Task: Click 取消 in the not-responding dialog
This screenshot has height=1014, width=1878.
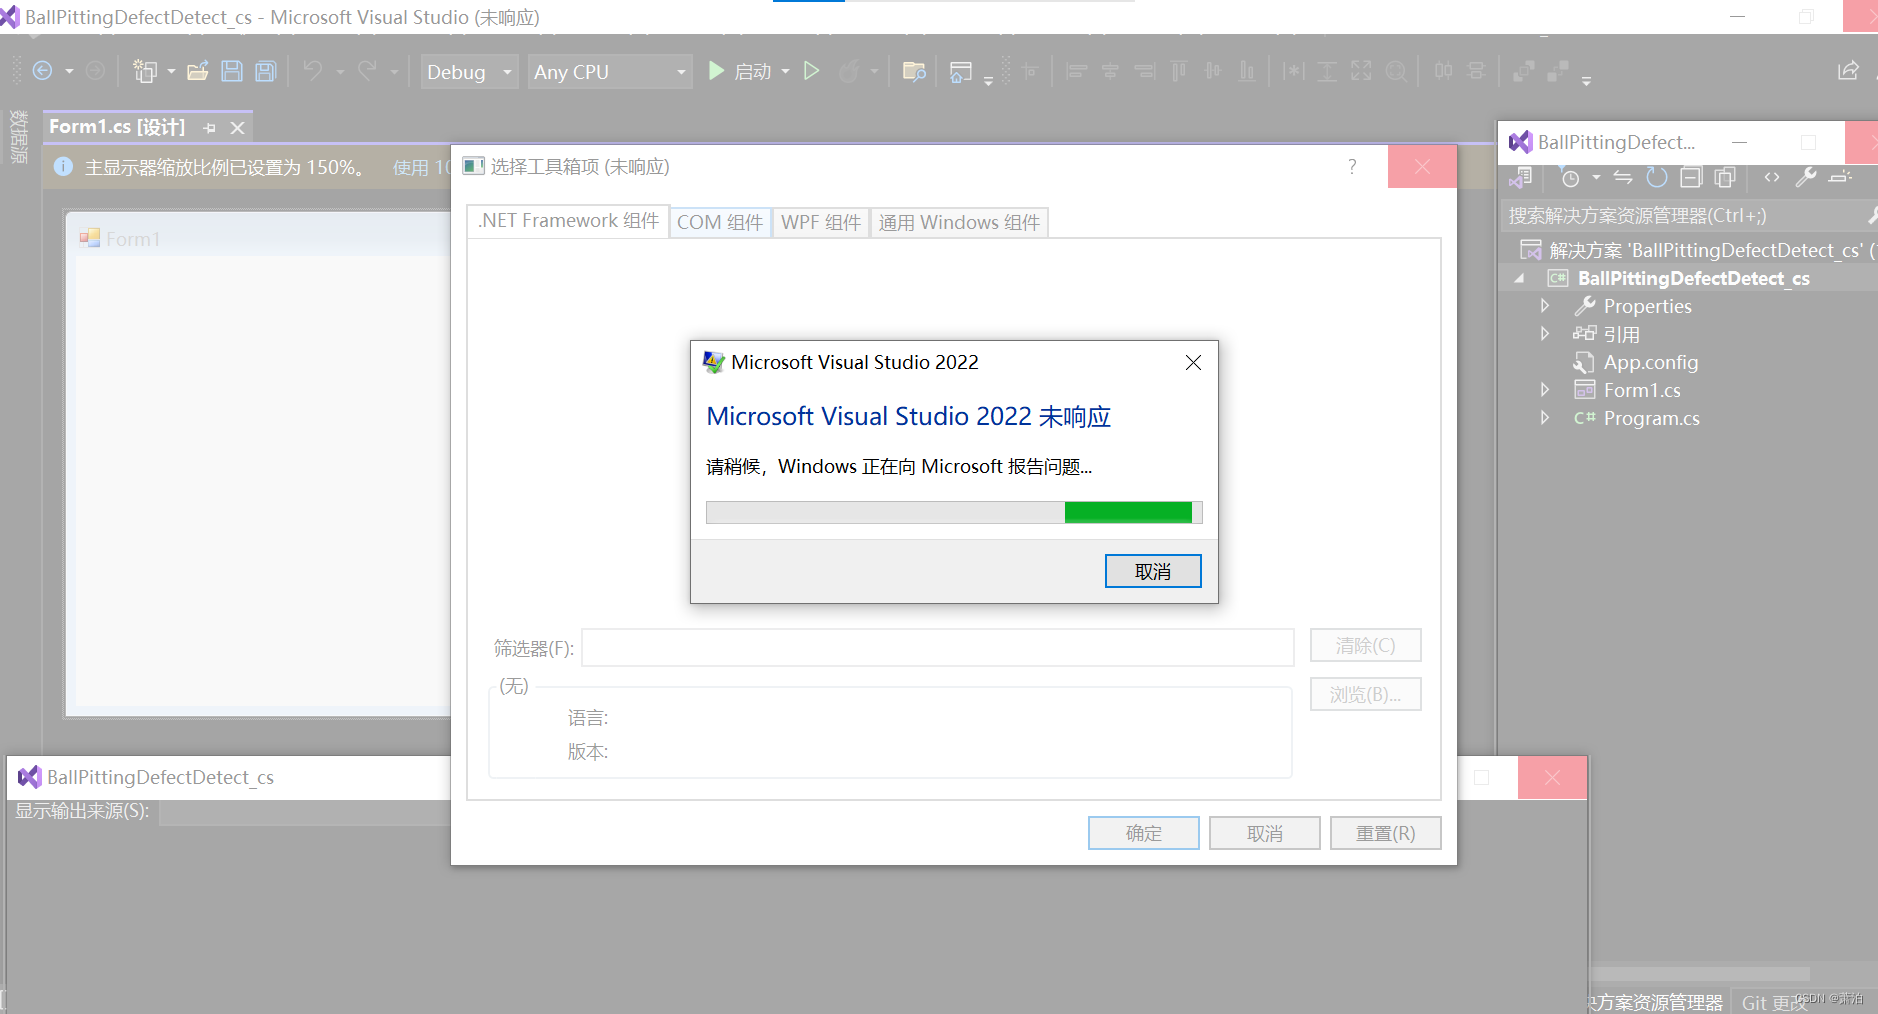Action: tap(1153, 571)
